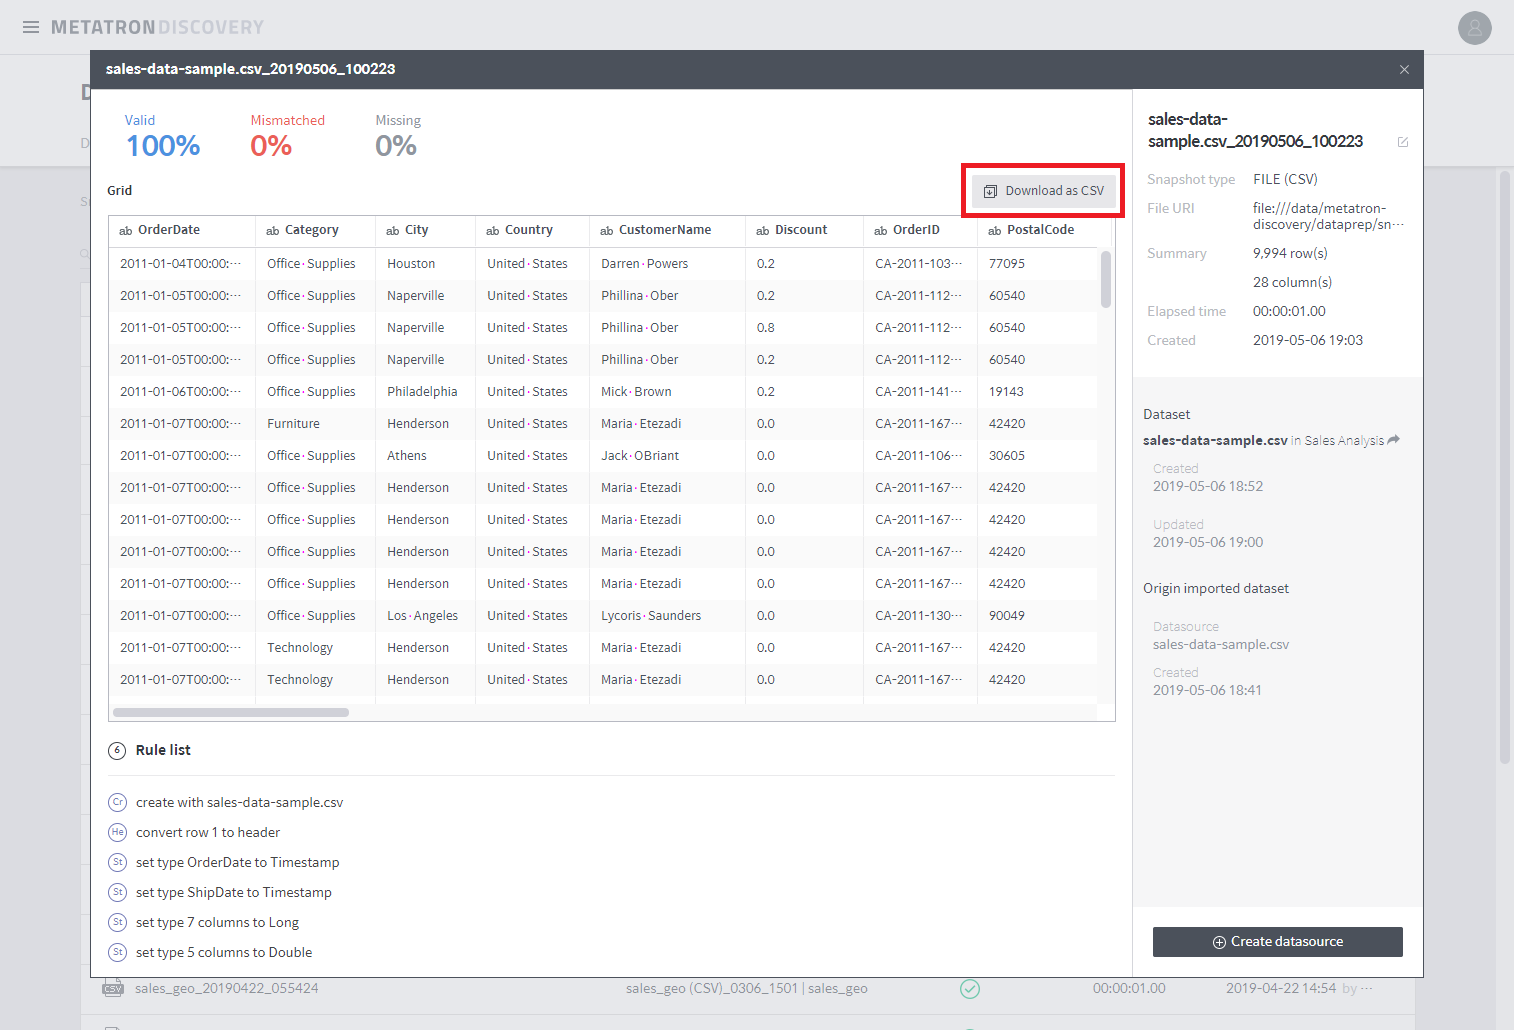The image size is (1514, 1030).
Task: Click the Mismatched 0% indicator
Action: (x=287, y=137)
